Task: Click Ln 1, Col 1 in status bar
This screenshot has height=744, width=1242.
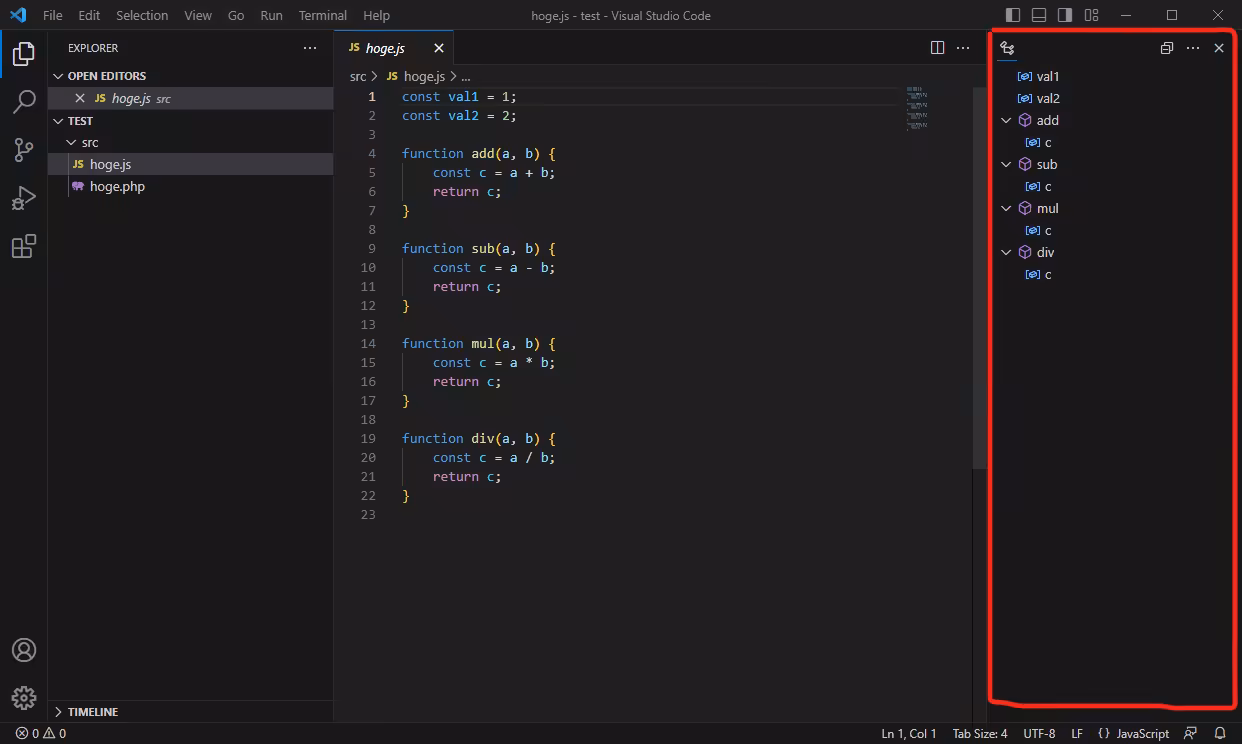Action: pyautogui.click(x=909, y=733)
